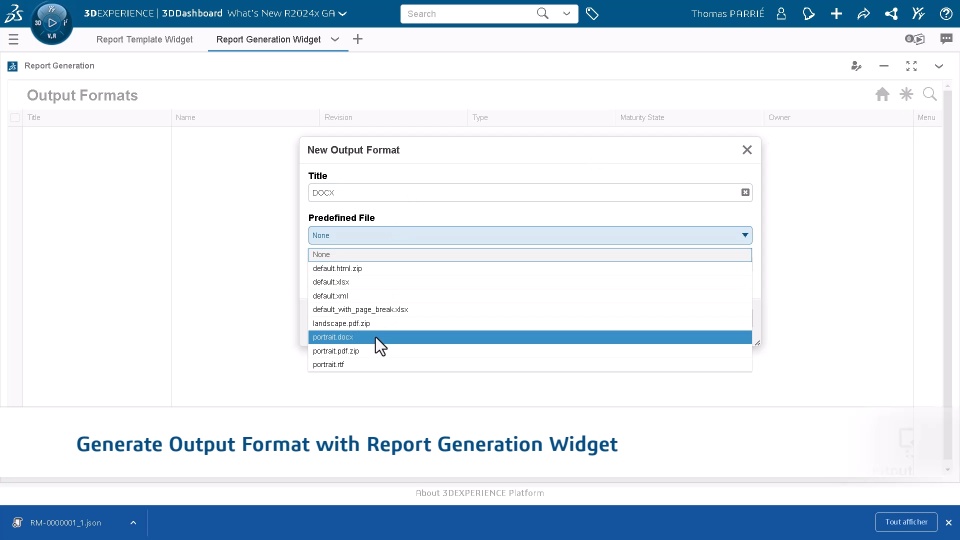The image size is (960, 540).
Task: Open the social network sharing icon
Action: coord(891,13)
